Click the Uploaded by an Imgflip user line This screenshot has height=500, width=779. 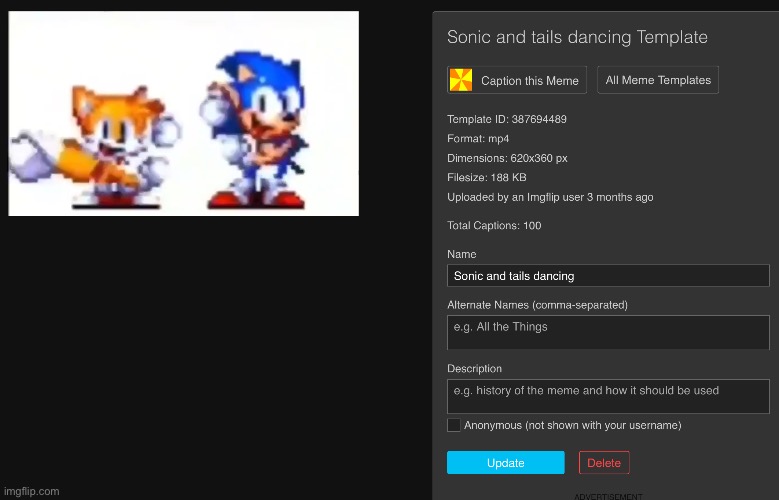point(550,197)
